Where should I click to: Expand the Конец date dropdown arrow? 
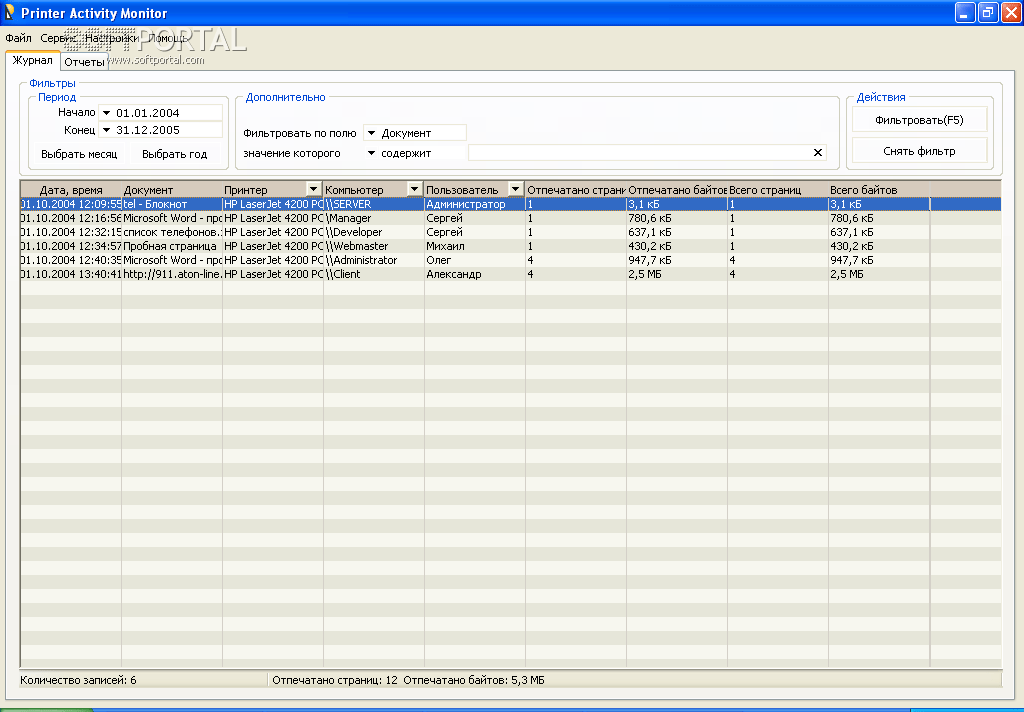point(106,130)
